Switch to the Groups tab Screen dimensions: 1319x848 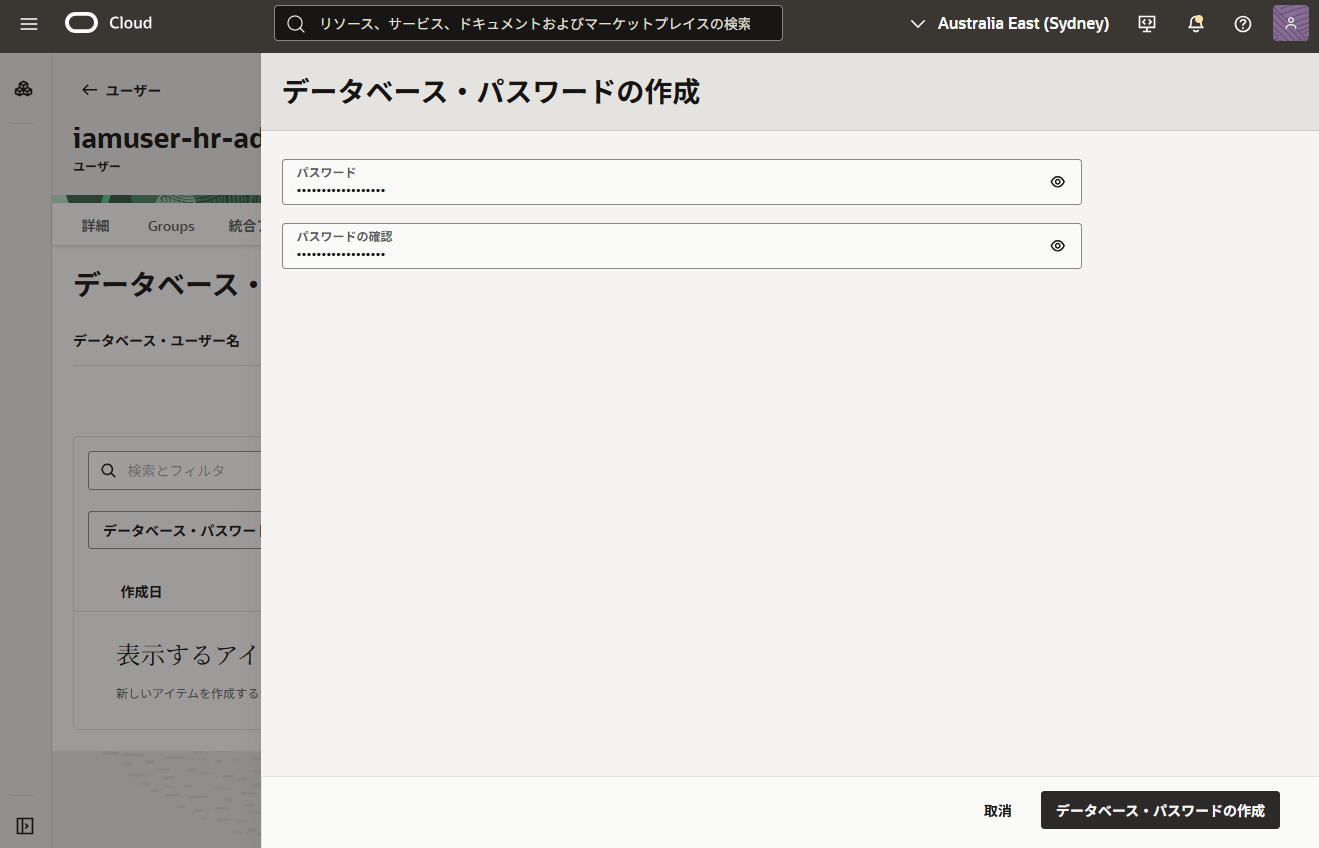[x=170, y=226]
